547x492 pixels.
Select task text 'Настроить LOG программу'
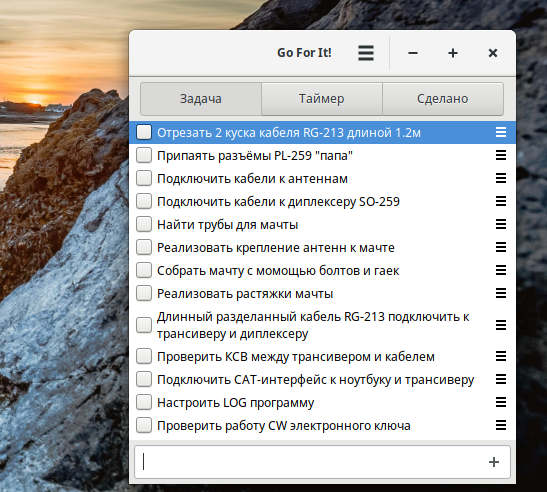pyautogui.click(x=235, y=403)
